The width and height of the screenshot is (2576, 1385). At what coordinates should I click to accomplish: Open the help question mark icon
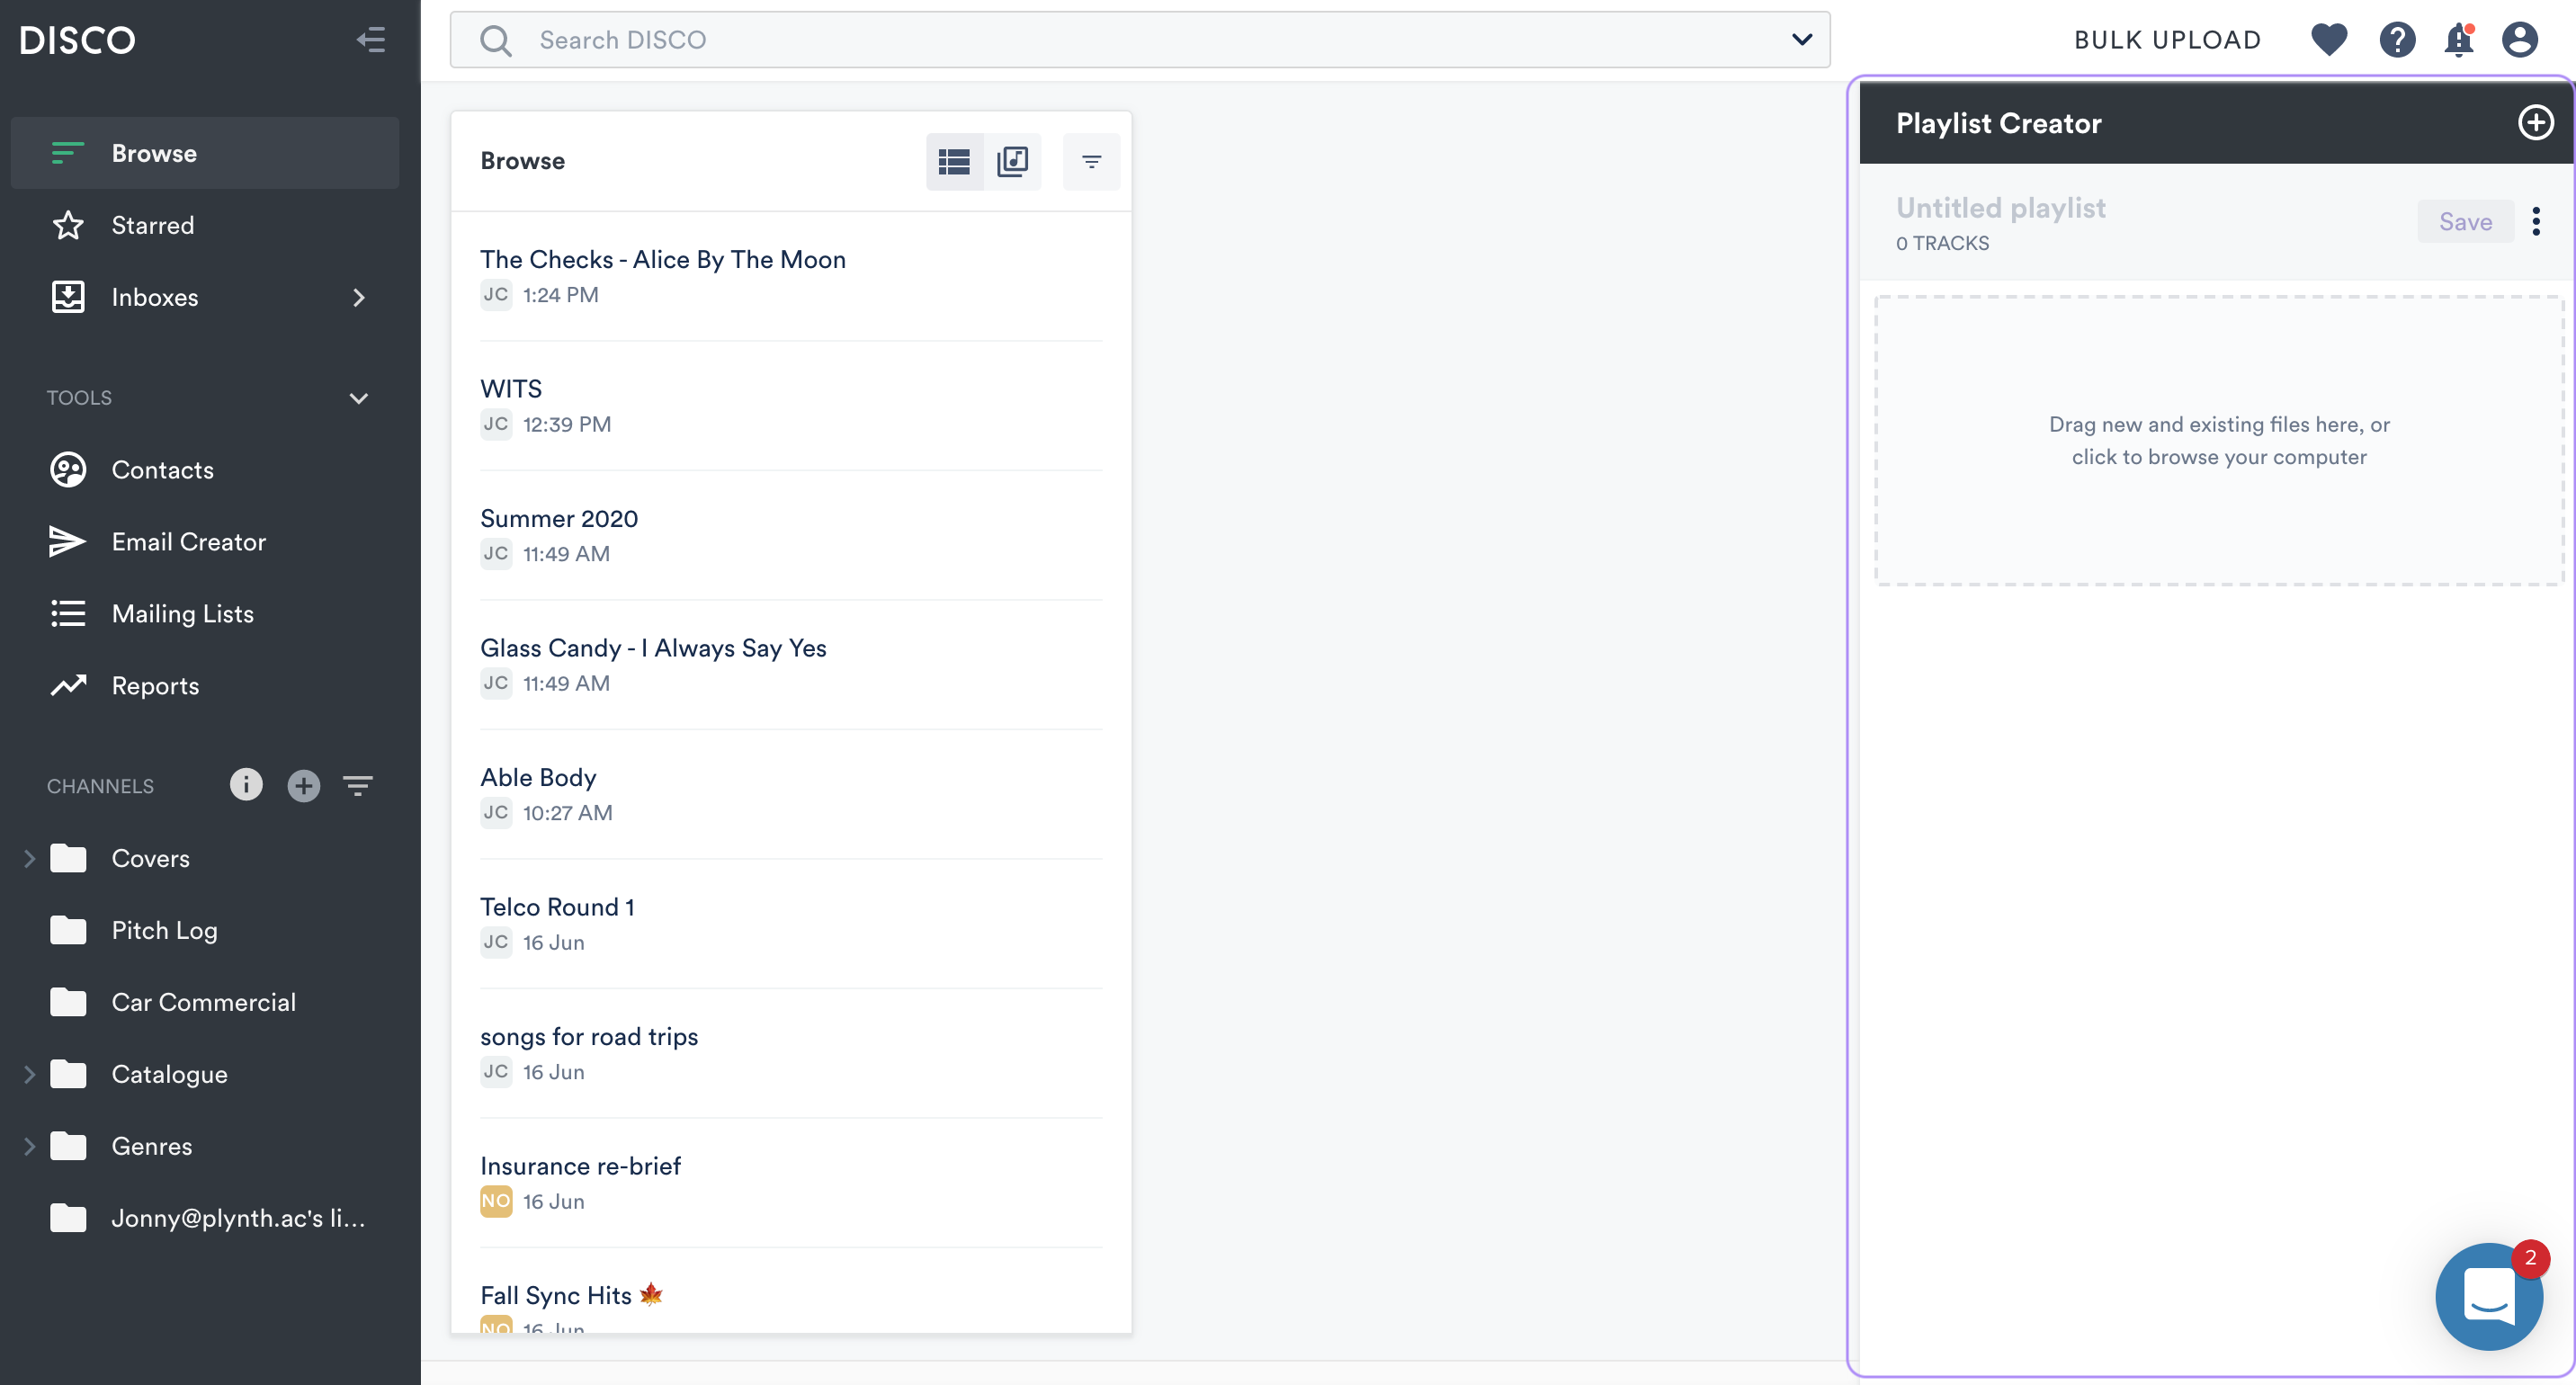click(2396, 40)
